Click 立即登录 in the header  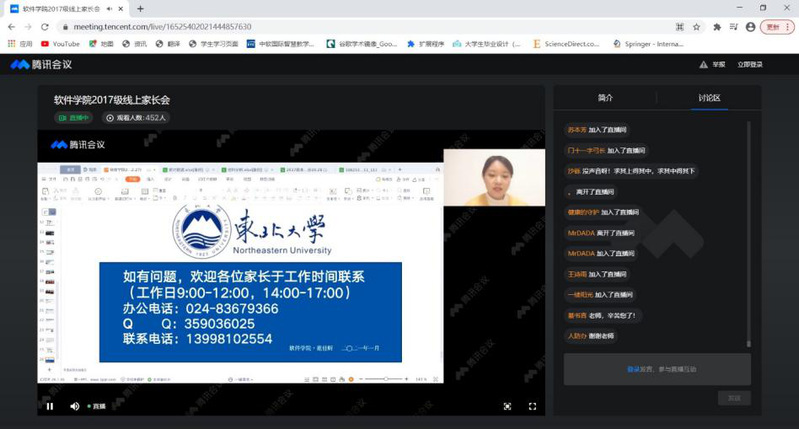pyautogui.click(x=750, y=65)
